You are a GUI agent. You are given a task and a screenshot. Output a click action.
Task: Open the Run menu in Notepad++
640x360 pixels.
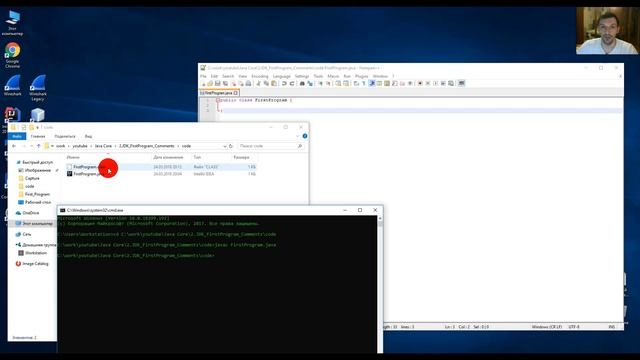pos(347,76)
